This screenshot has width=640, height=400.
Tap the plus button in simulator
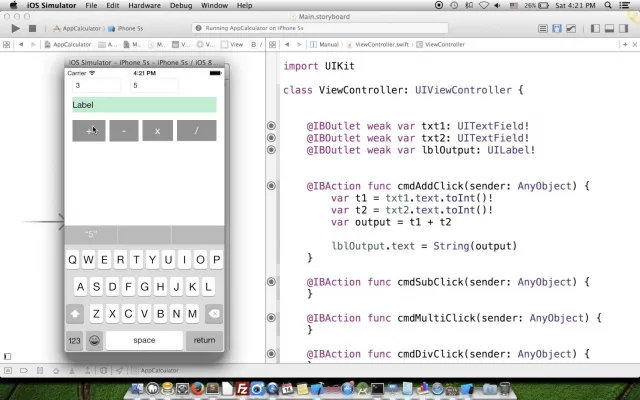[x=89, y=131]
